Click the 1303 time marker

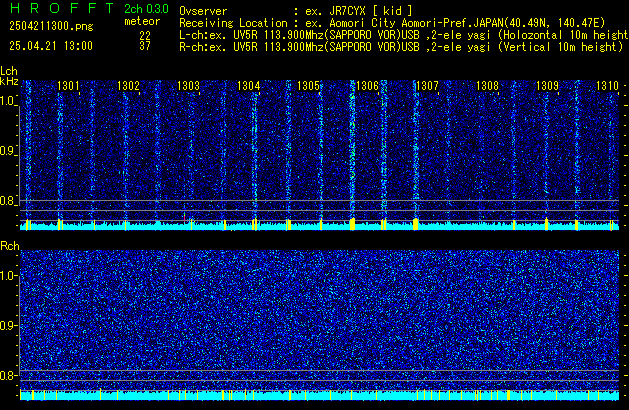[188, 86]
